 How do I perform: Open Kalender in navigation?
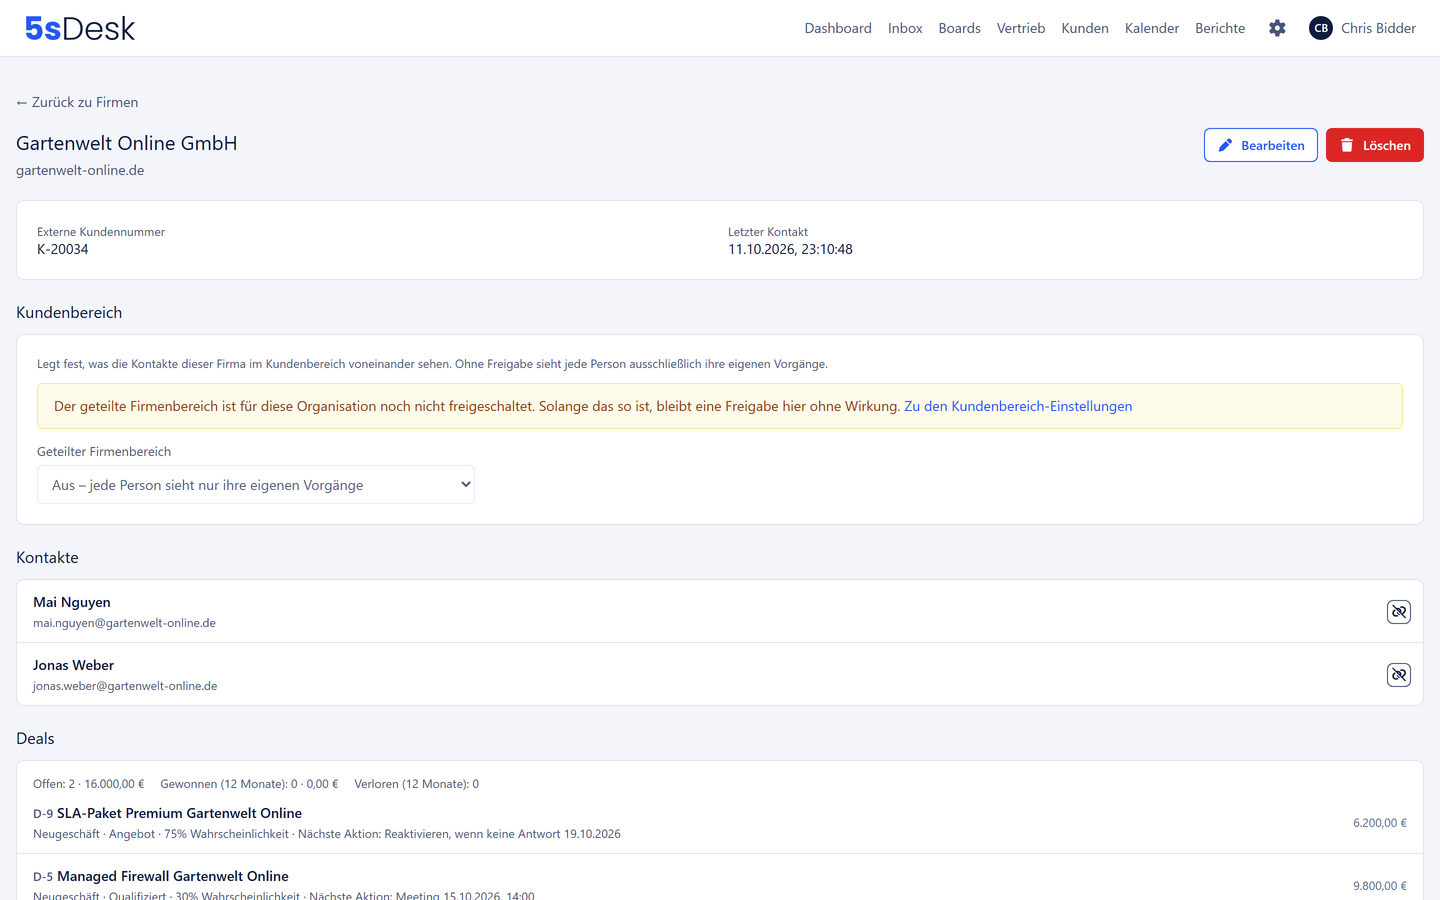click(x=1152, y=28)
